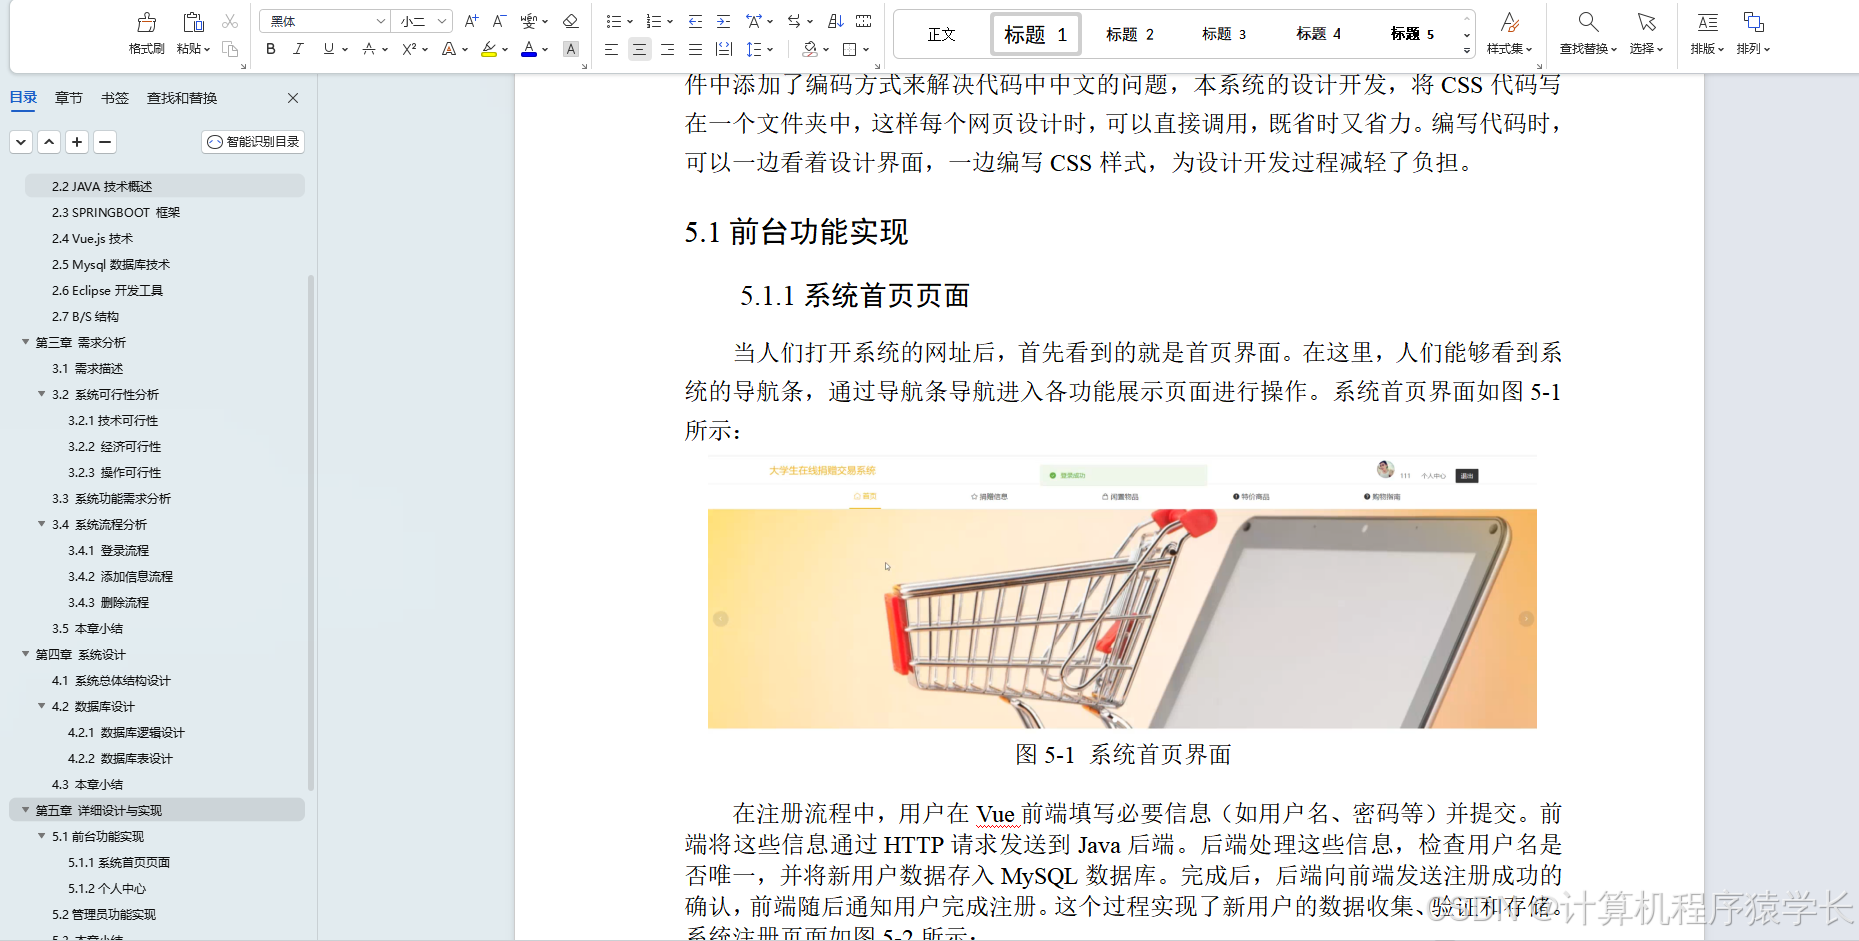Close the navigation pane with X
The image size is (1859, 941).
pos(293,98)
